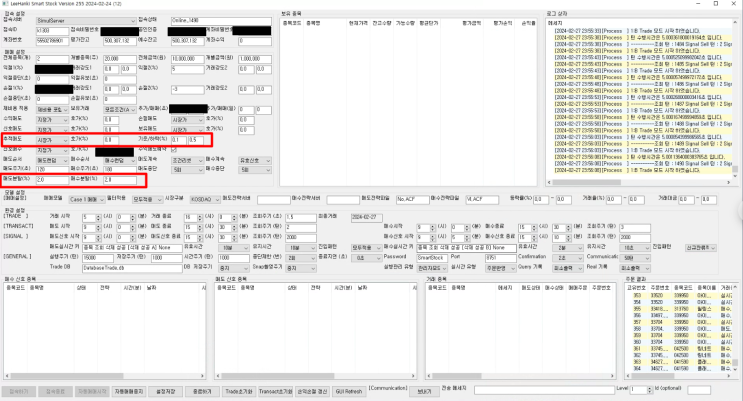Viewport: 743px width, 401px height.
Task: Open the 추적매도 시장가 dropdown
Action: [x=53, y=140]
